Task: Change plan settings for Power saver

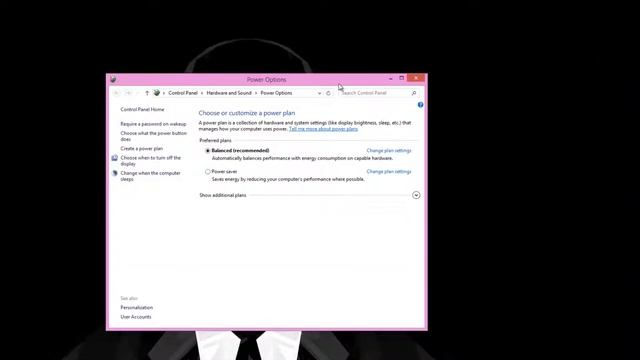Action: click(389, 172)
